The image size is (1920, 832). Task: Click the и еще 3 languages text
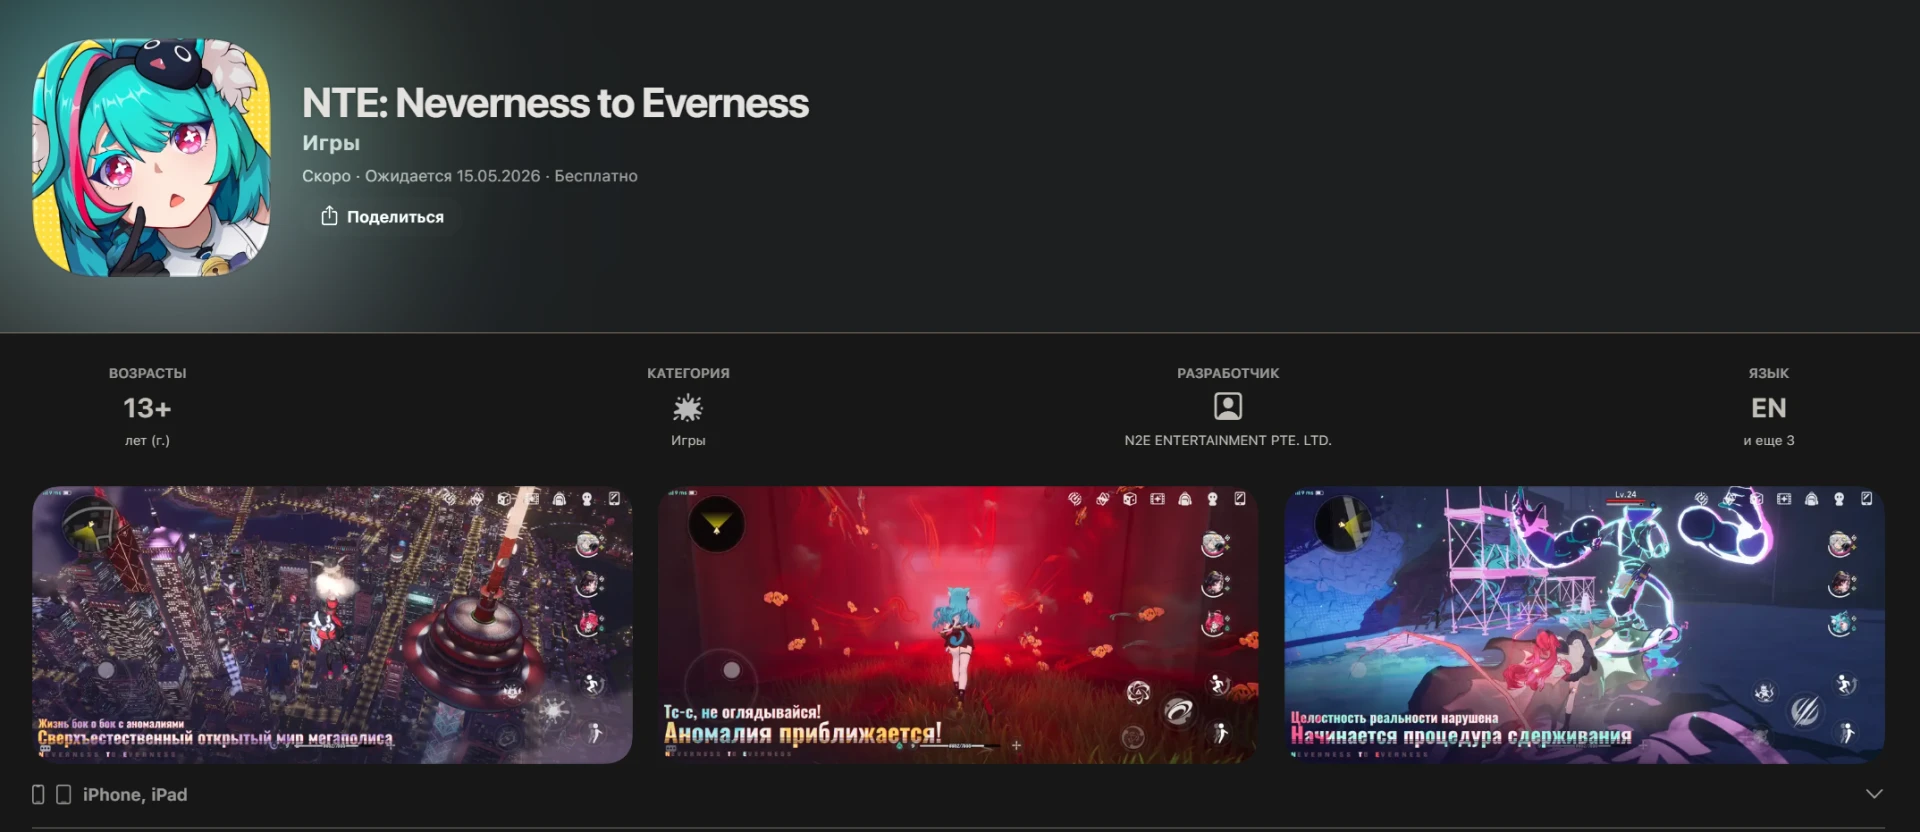pyautogui.click(x=1768, y=440)
